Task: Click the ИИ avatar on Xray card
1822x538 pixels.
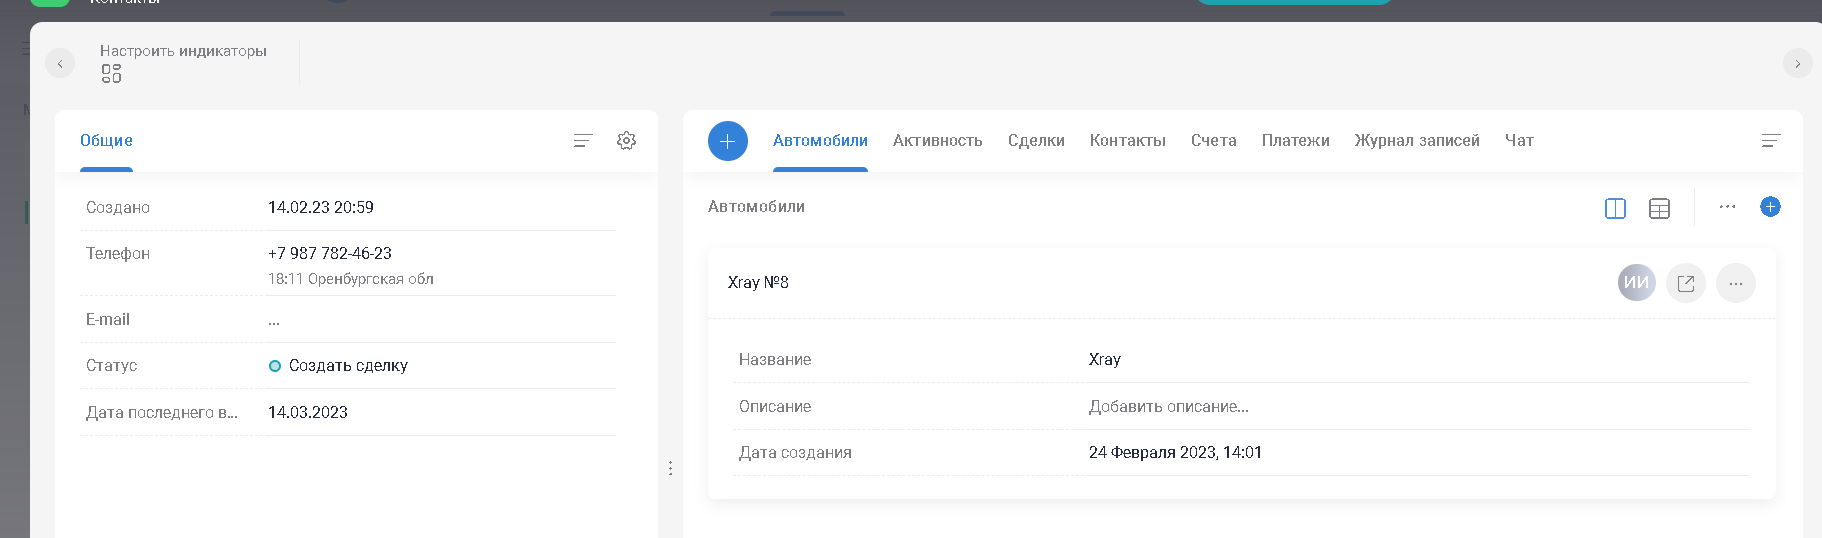Action: pyautogui.click(x=1636, y=283)
